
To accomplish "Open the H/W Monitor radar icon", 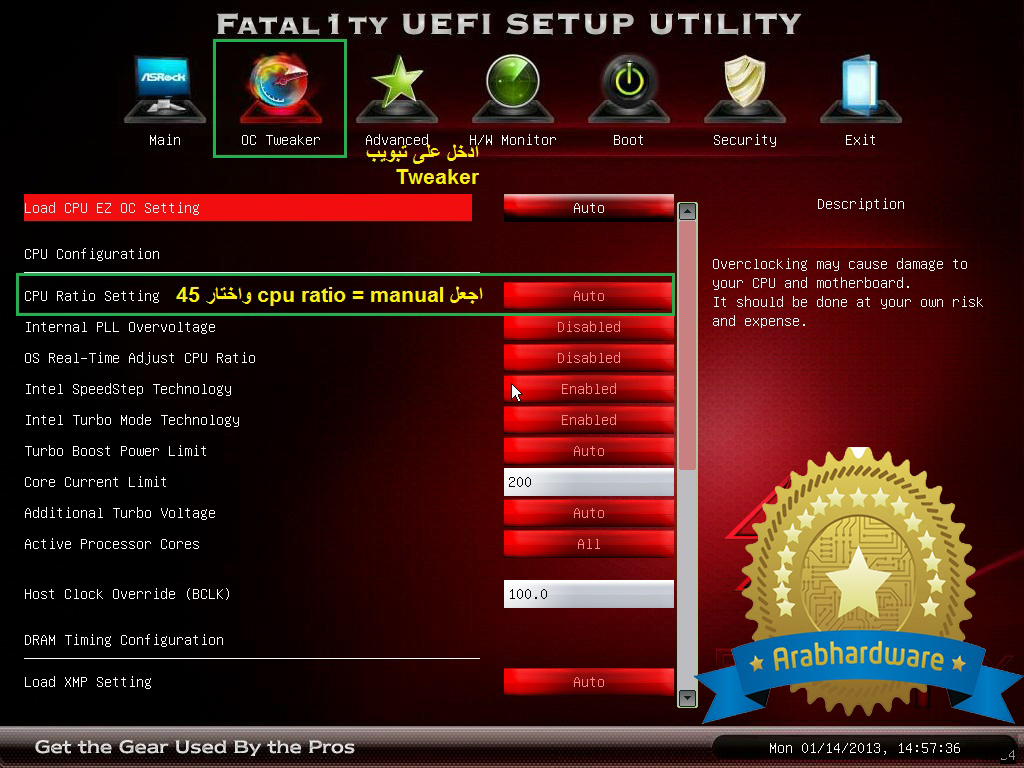I will [x=513, y=89].
